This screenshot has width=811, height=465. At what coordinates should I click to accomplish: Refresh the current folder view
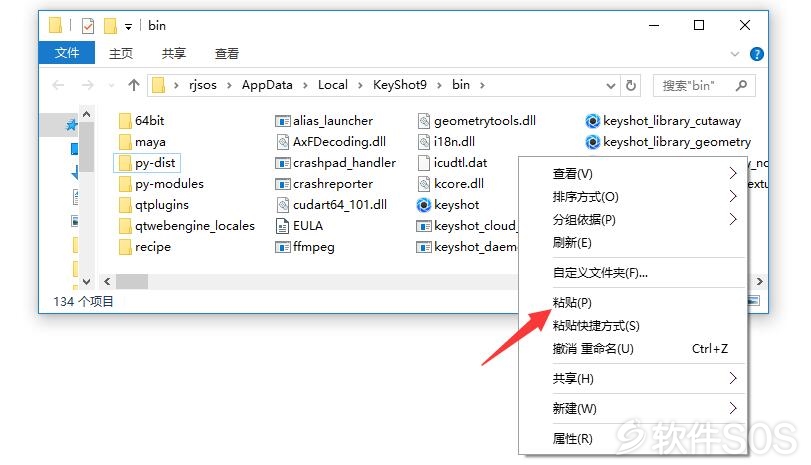[630, 85]
